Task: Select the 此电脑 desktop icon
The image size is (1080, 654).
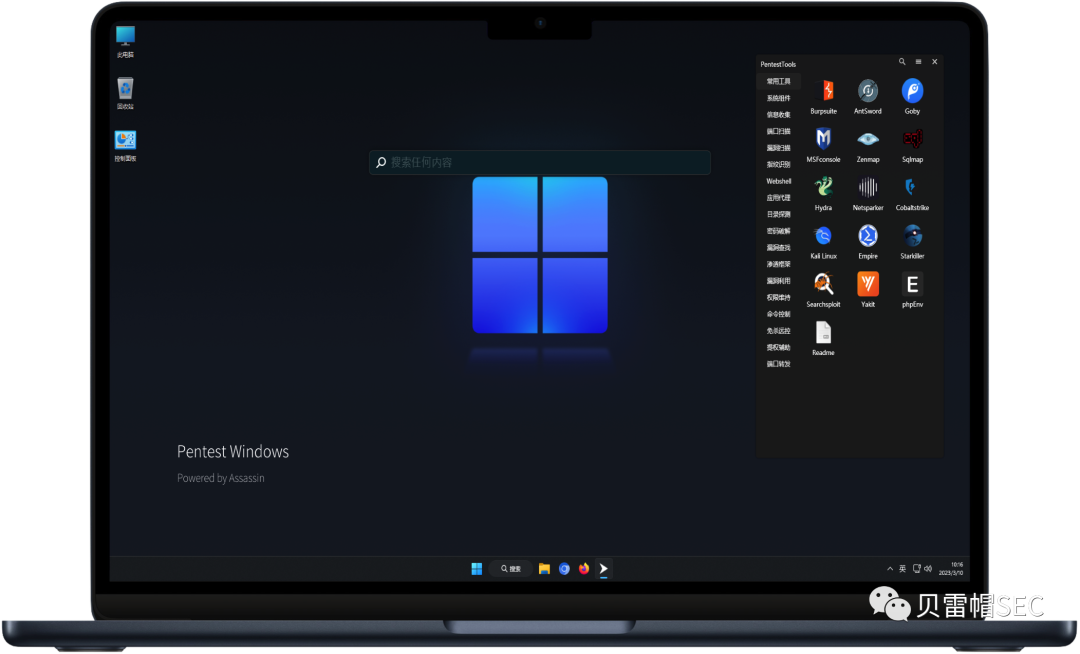Action: (x=125, y=41)
